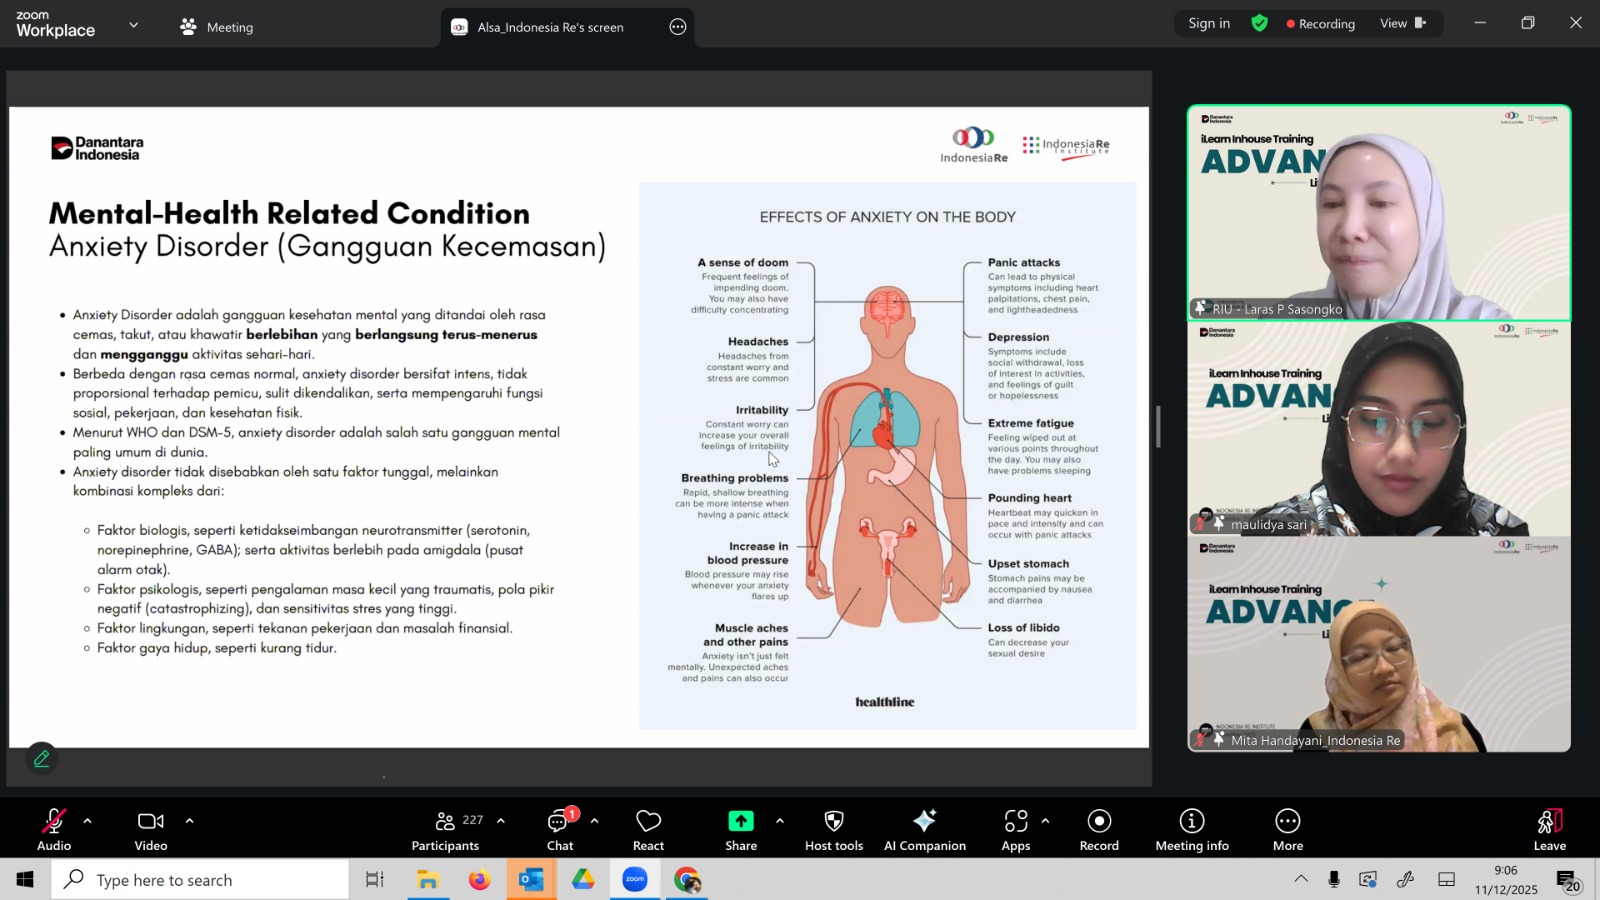Toggle the meeting Record button
This screenshot has height=900, width=1600.
click(1099, 822)
